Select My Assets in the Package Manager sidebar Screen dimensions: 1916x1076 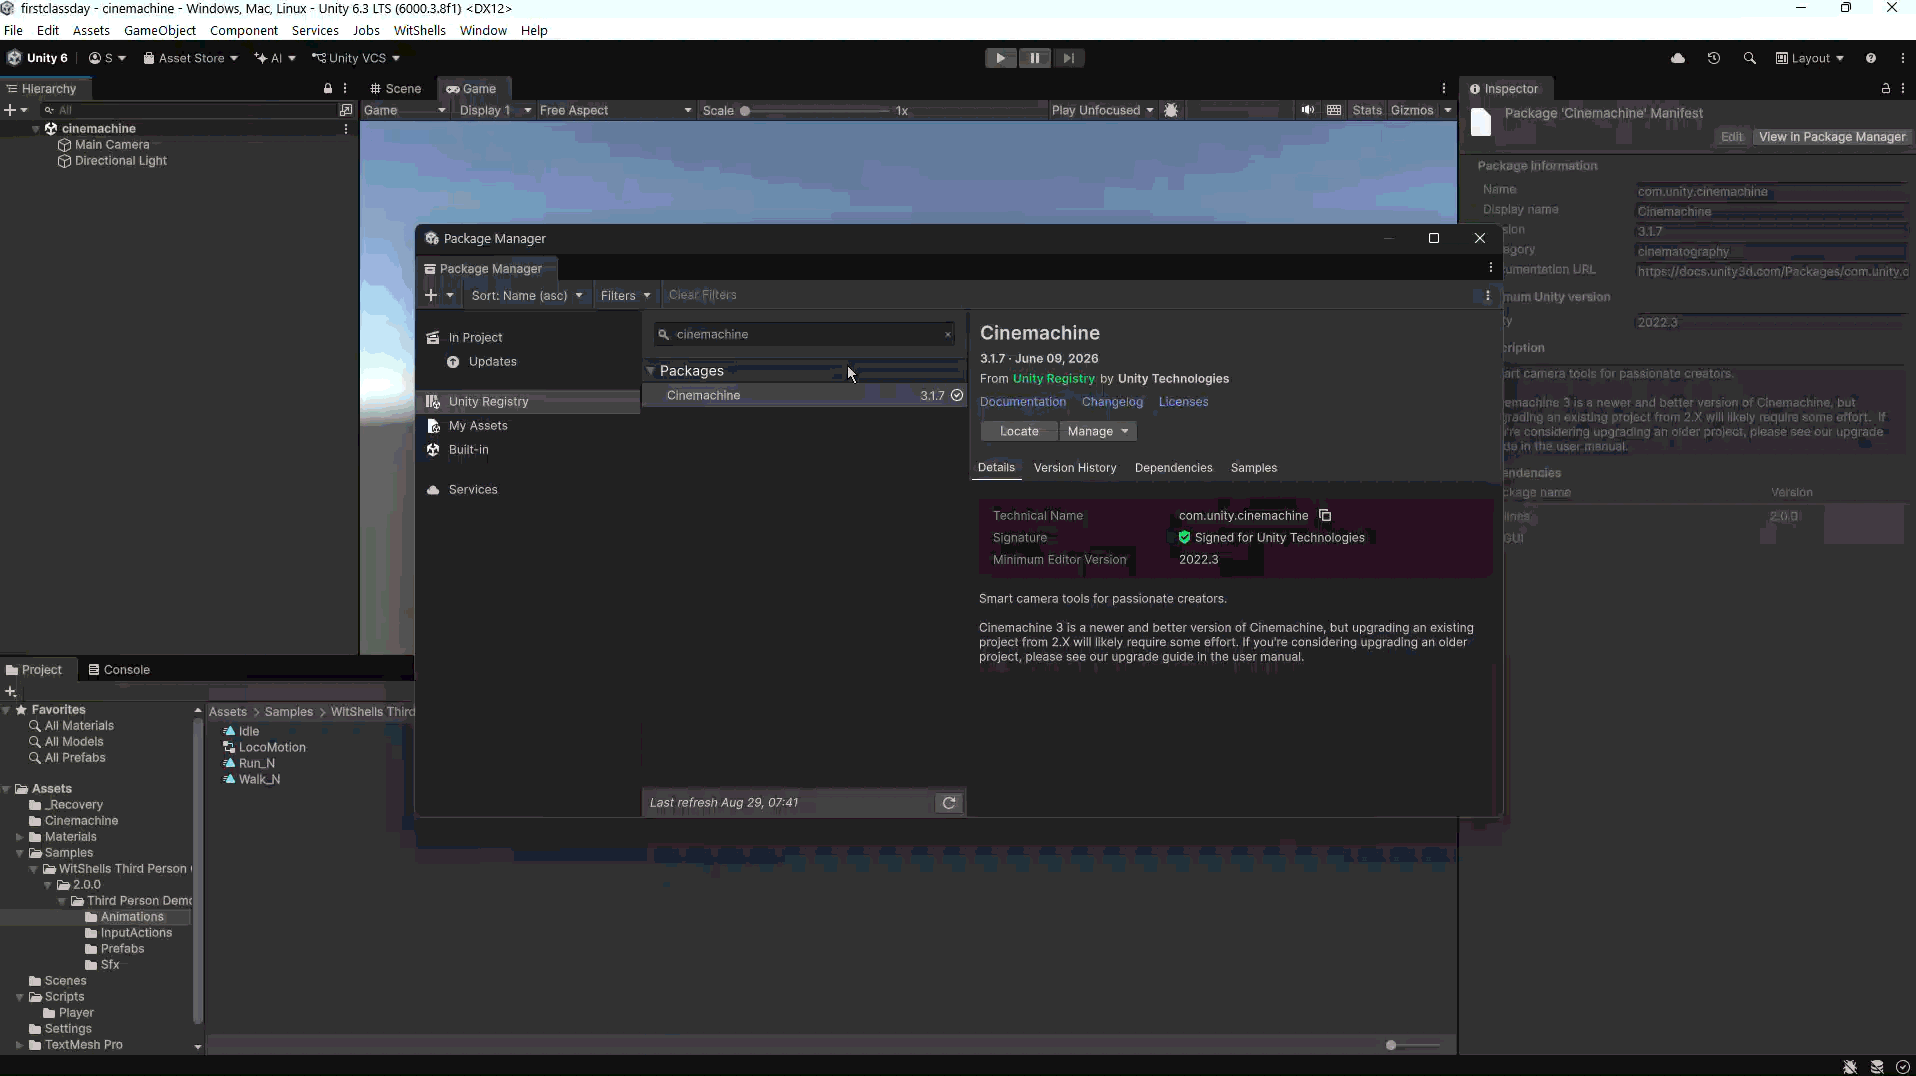tap(528, 425)
